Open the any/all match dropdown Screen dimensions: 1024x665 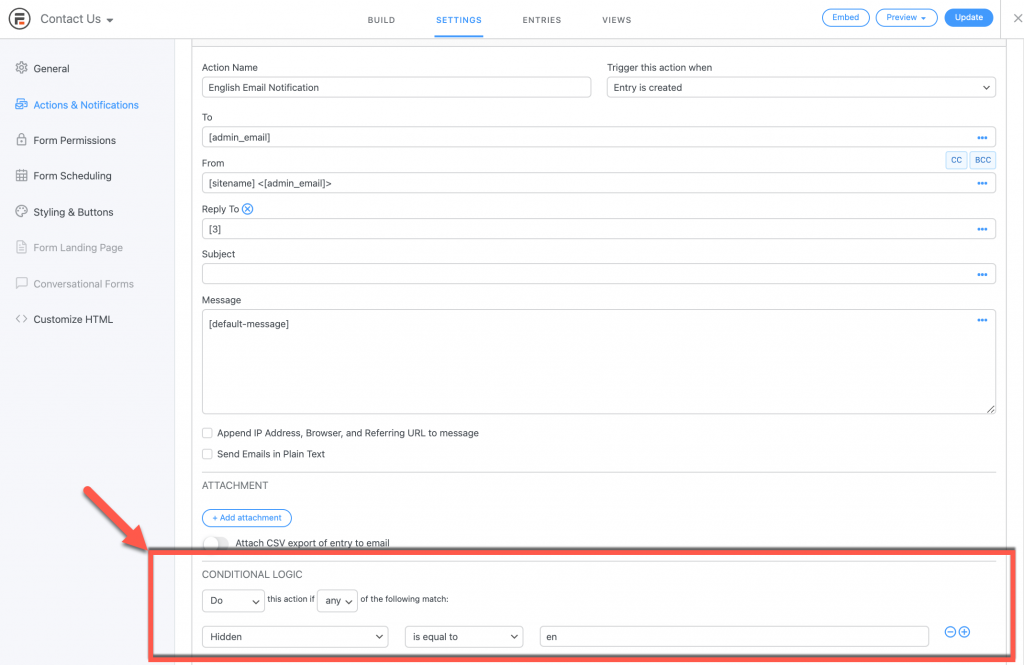tap(337, 601)
